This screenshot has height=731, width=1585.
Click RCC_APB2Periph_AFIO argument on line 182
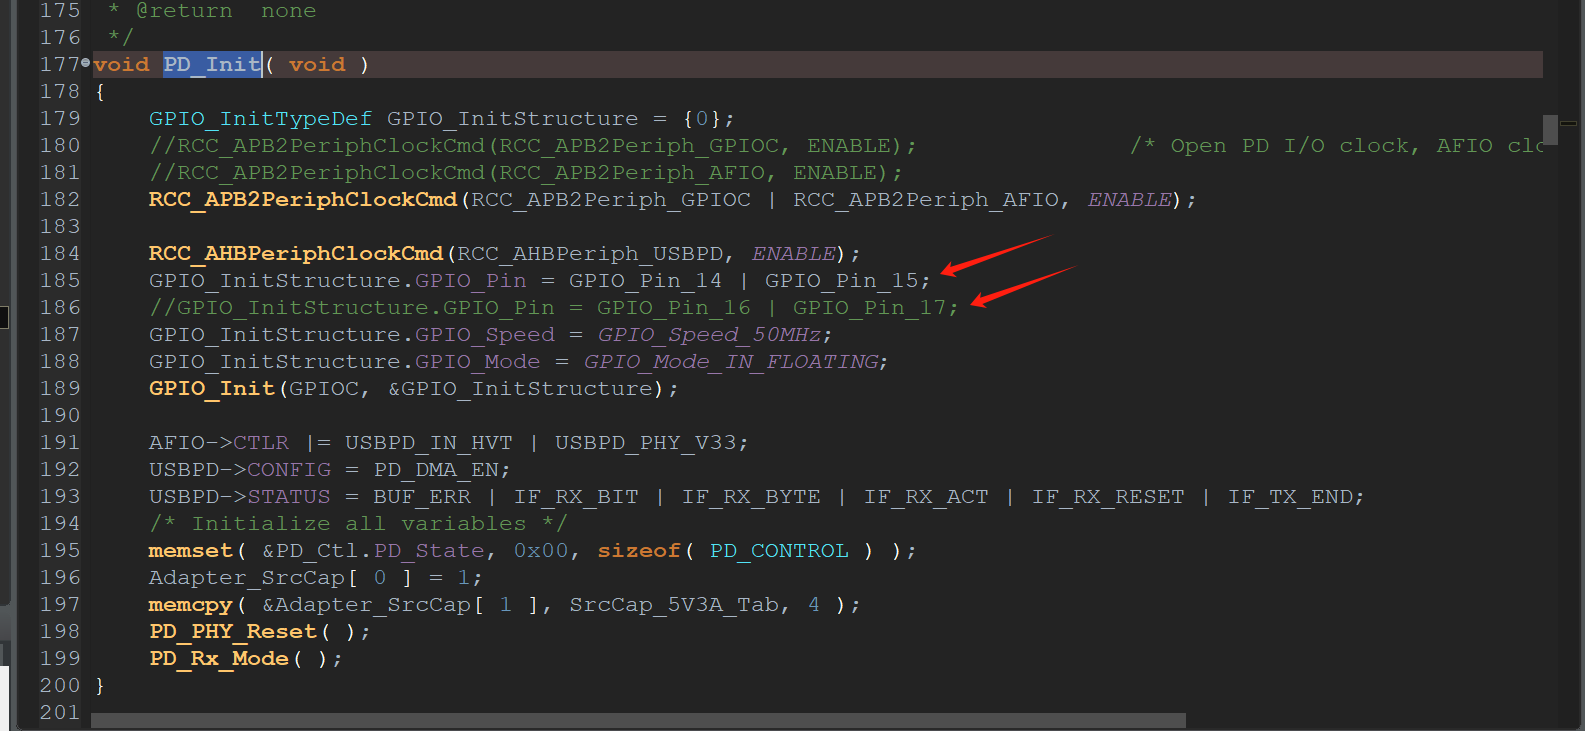pos(925,200)
